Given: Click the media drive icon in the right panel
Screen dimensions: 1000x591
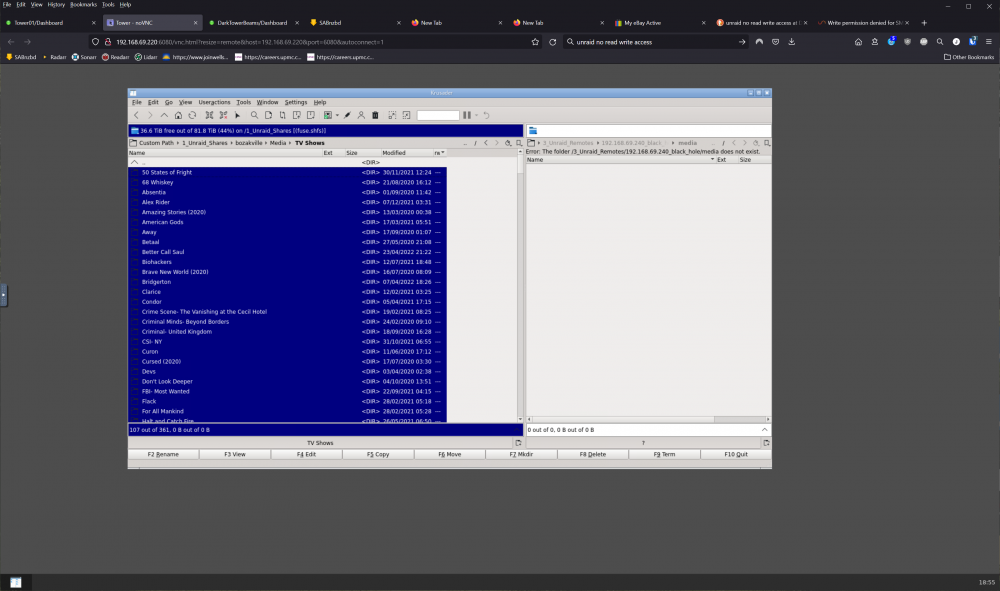Looking at the screenshot, I should [x=533, y=131].
